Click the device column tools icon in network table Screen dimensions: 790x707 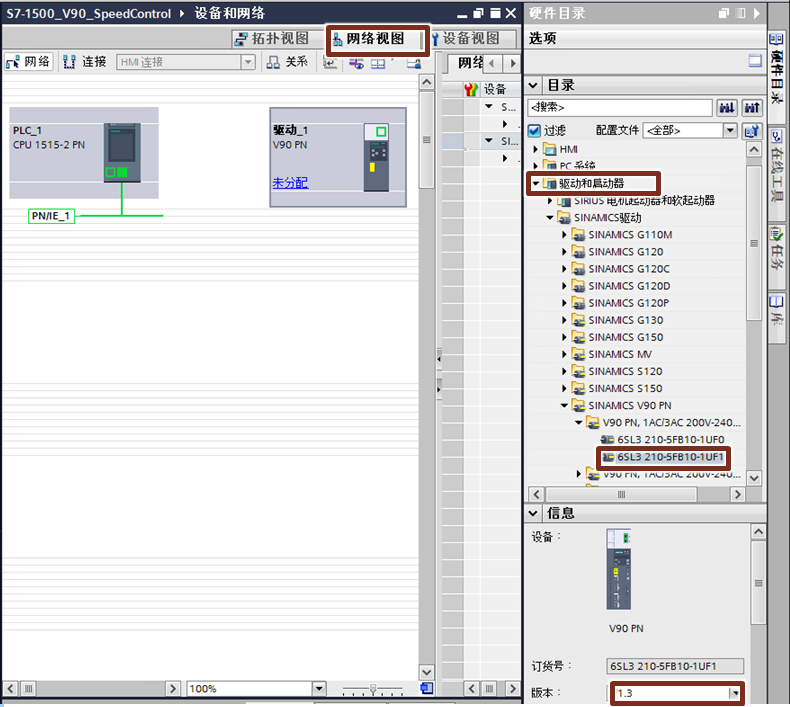471,90
